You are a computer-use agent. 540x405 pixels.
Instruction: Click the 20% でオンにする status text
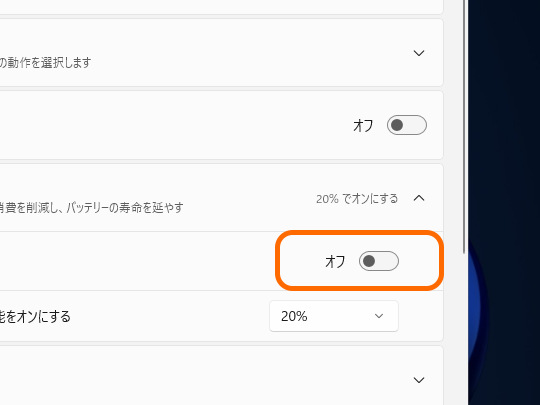coord(357,199)
